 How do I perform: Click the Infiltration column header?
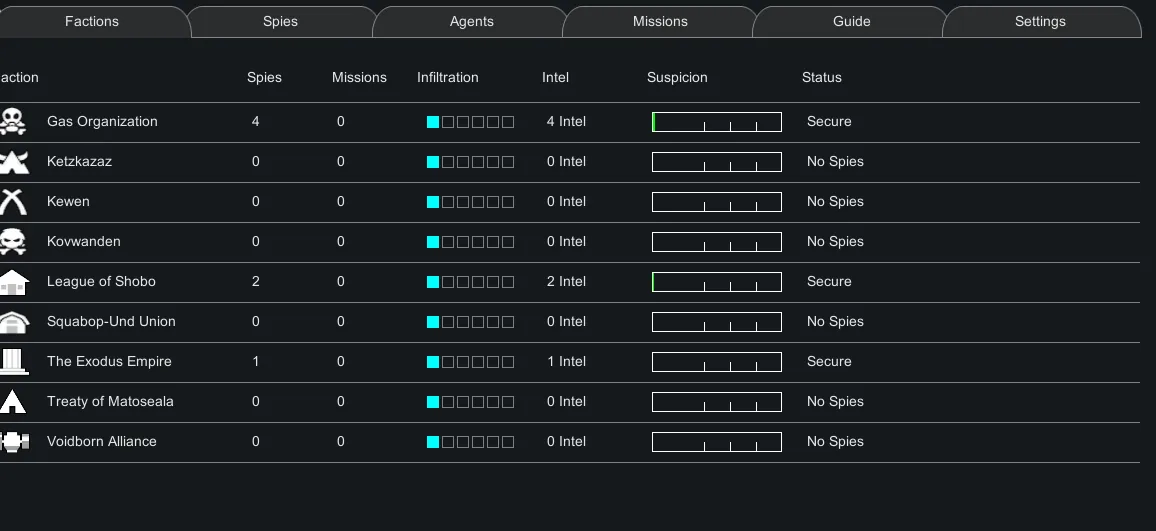coord(447,78)
